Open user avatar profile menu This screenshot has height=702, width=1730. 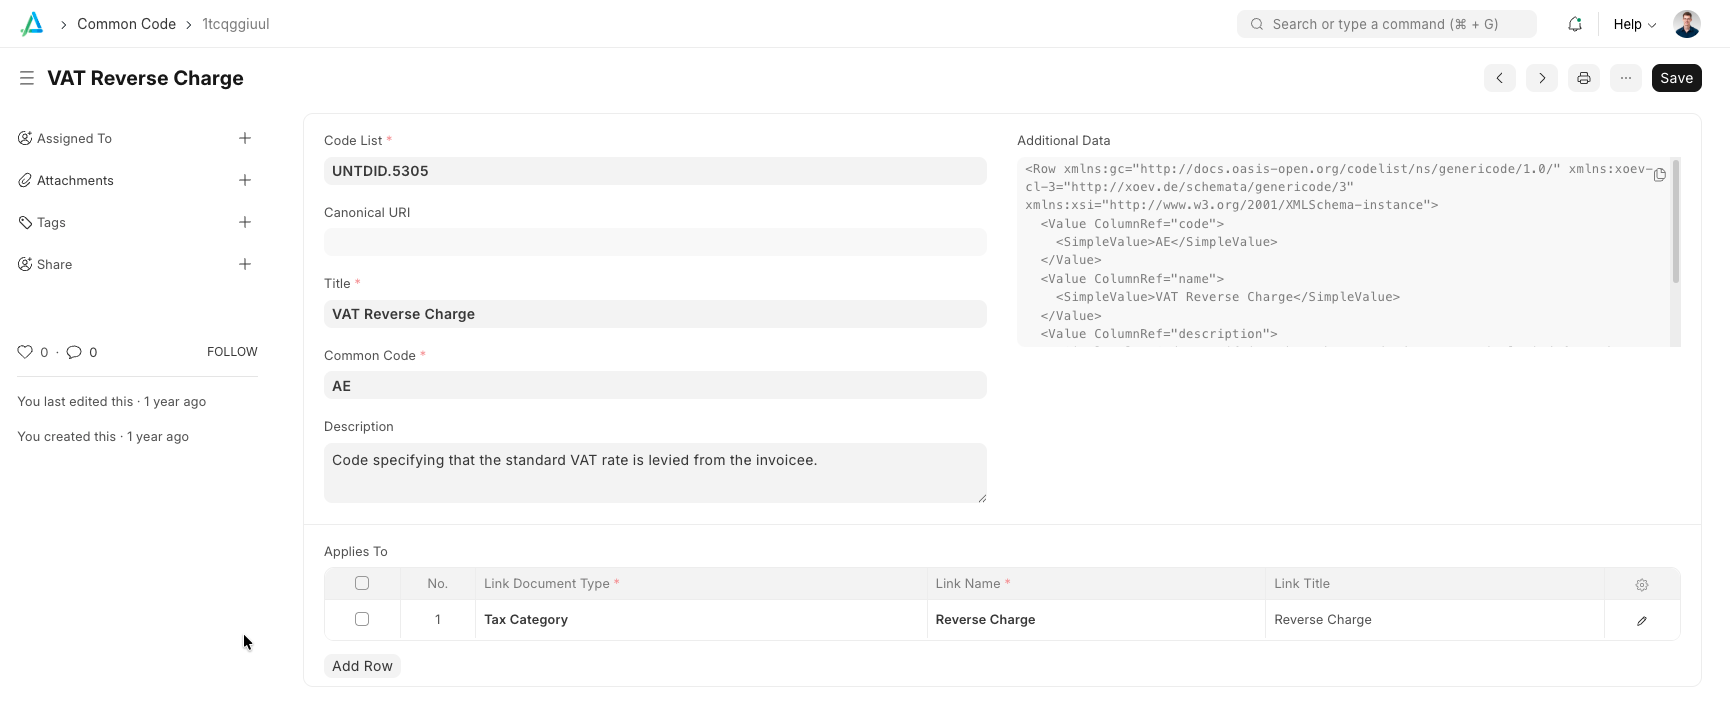point(1687,24)
